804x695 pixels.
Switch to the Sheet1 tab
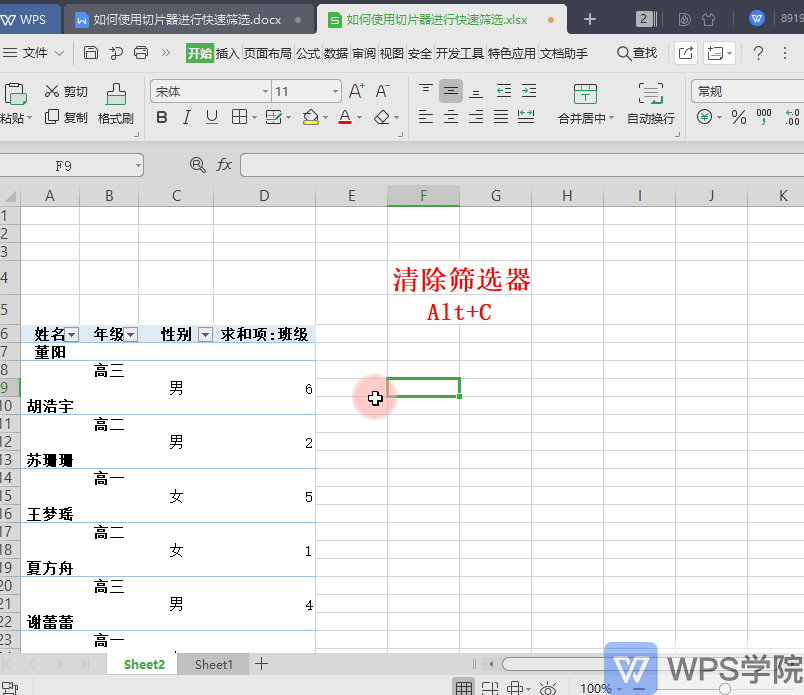point(214,664)
